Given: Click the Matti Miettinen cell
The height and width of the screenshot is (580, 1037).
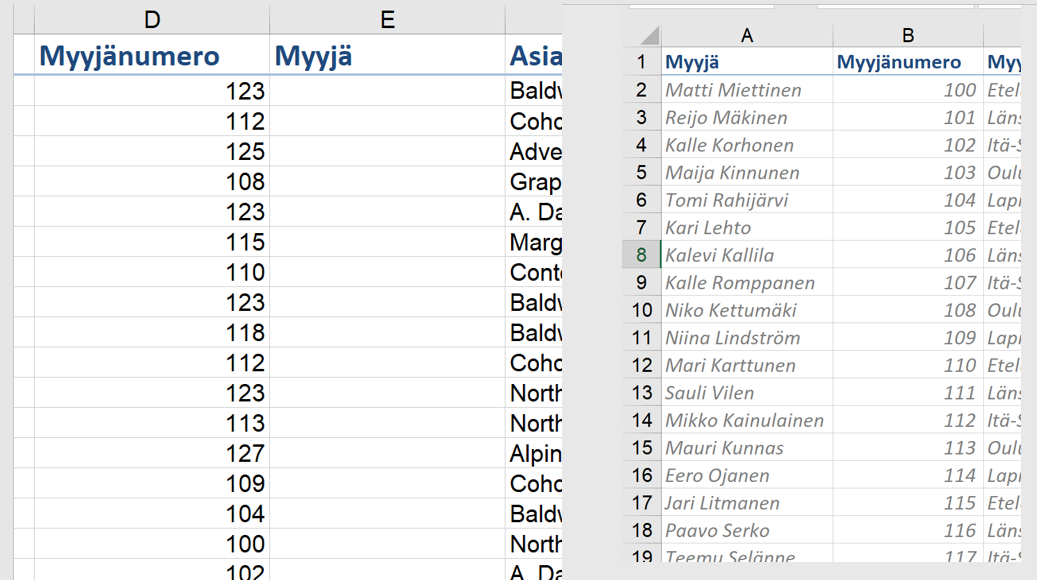Looking at the screenshot, I should pyautogui.click(x=746, y=90).
